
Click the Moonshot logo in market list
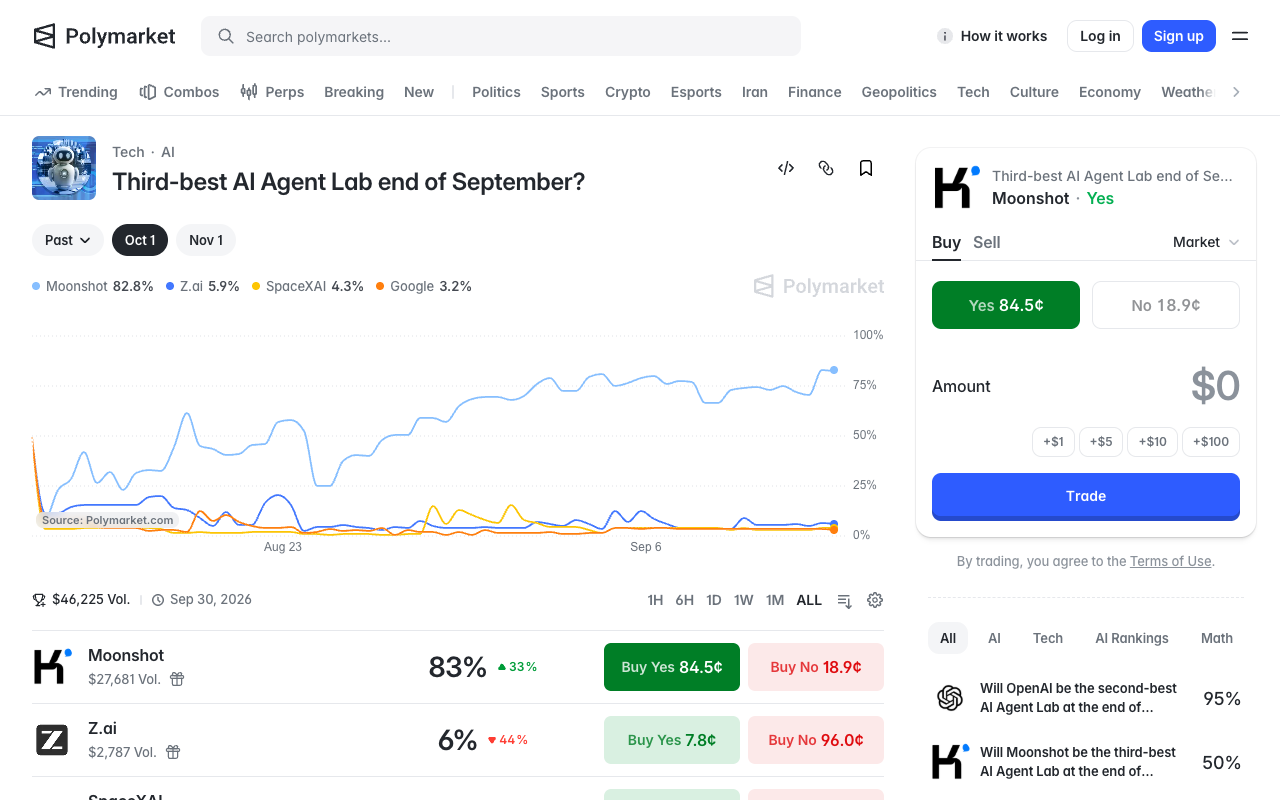click(52, 667)
